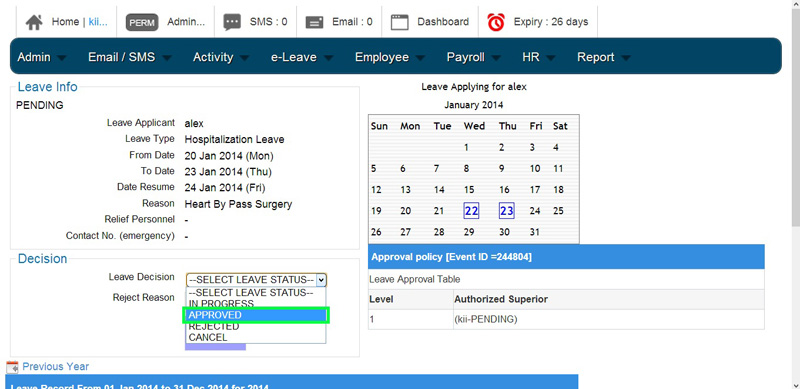Image resolution: width=800 pixels, height=389 pixels.
Task: Click the Email envelope icon
Action: 314,22
